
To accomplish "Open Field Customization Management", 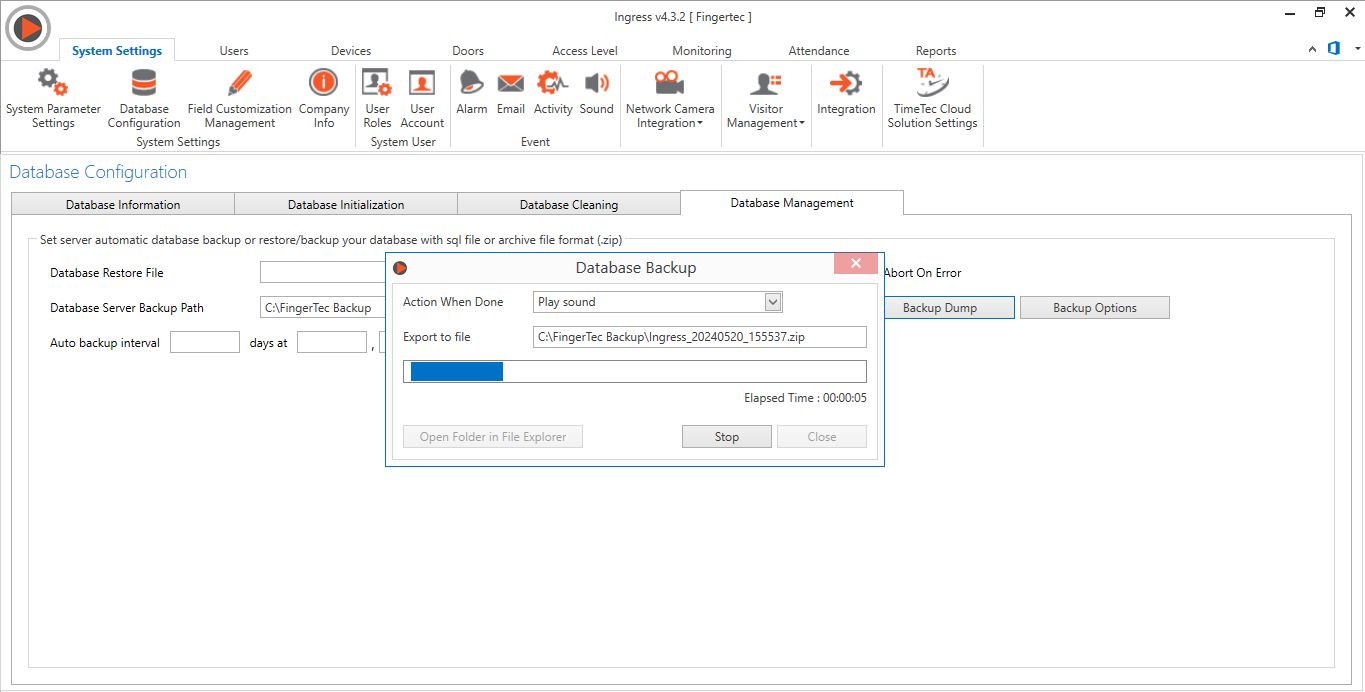I will [240, 99].
